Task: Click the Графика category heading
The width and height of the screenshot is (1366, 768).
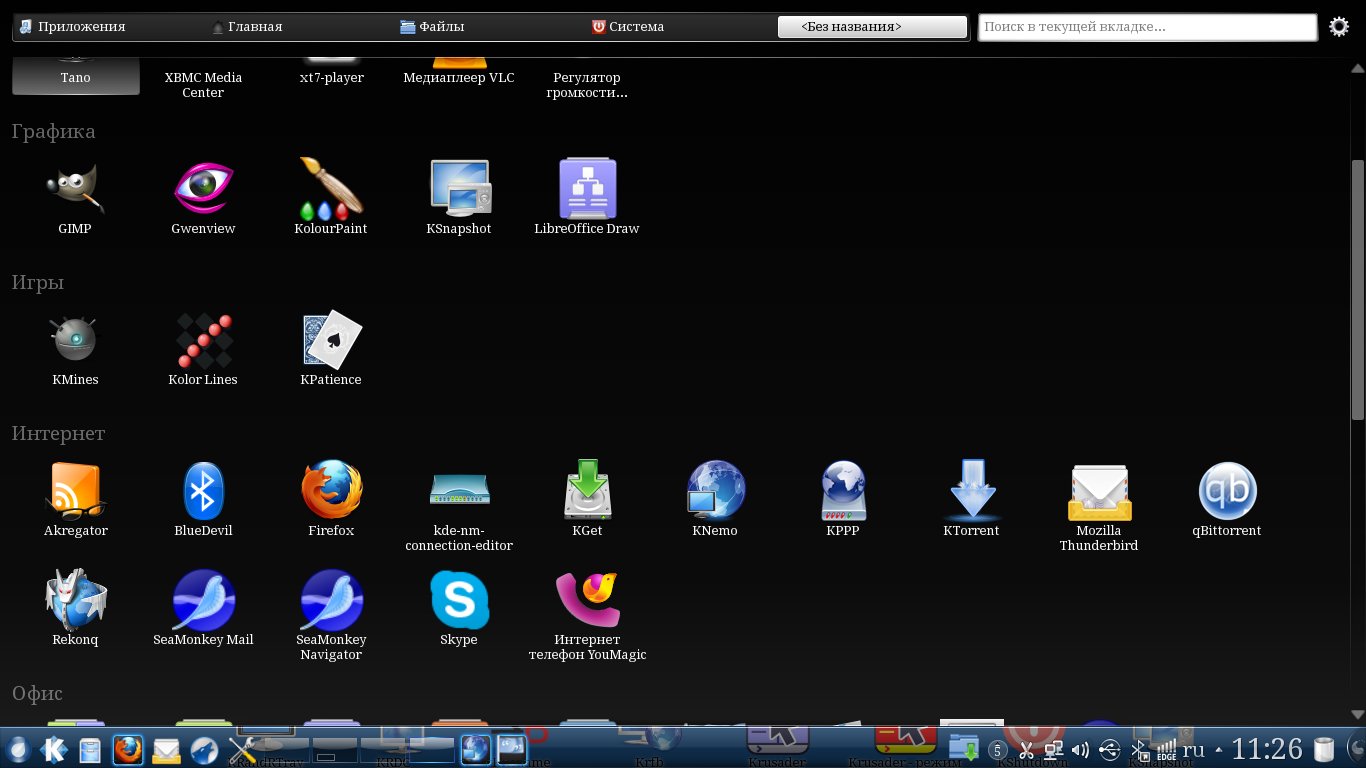Action: click(x=54, y=131)
